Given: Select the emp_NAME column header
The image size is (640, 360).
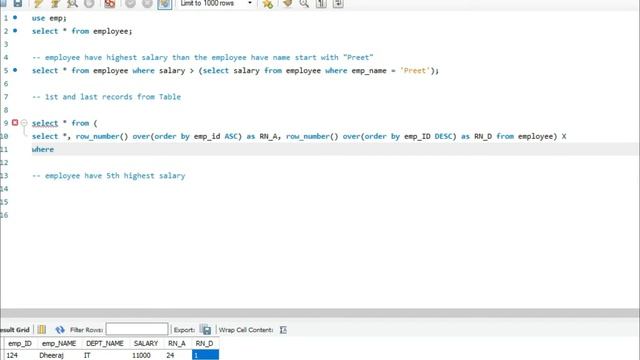Looking at the screenshot, I should (x=59, y=344).
